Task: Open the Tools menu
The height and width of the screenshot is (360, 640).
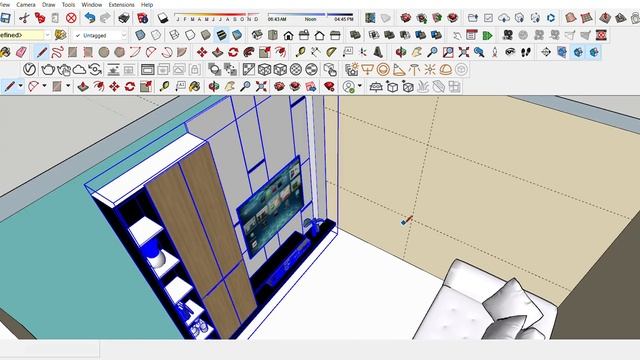Action: click(x=68, y=4)
